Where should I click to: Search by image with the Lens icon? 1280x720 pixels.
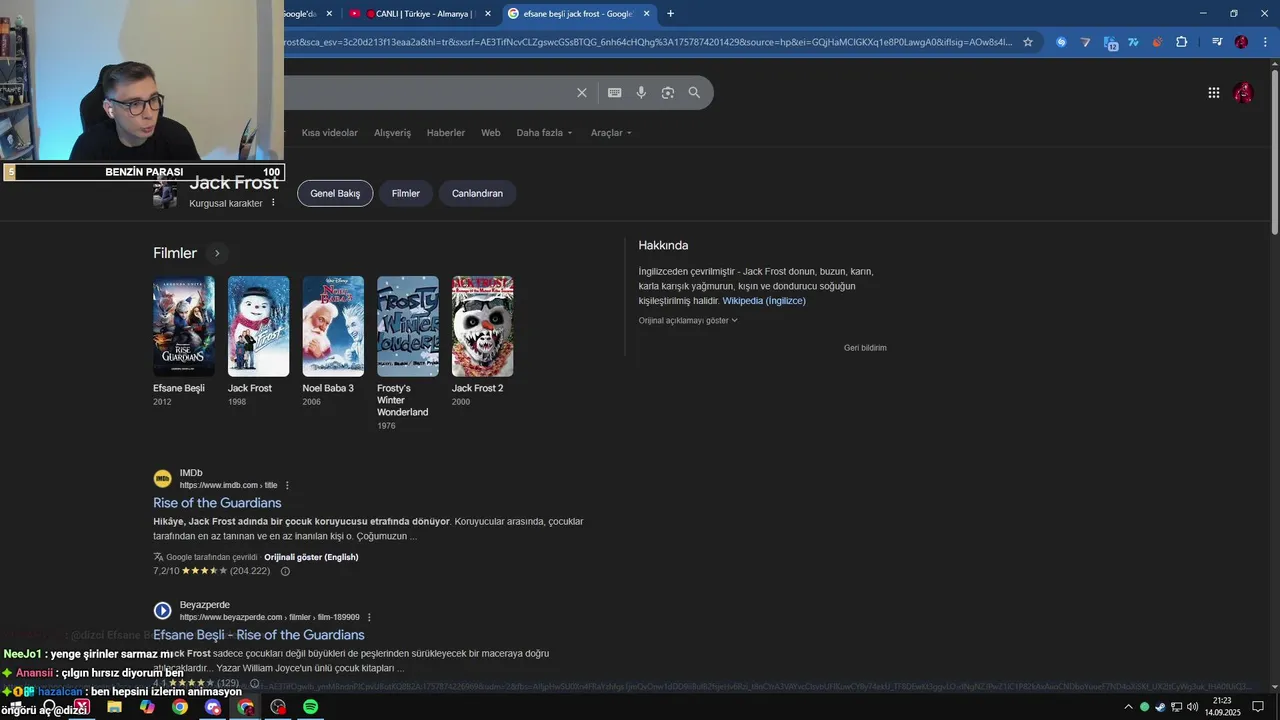668,93
